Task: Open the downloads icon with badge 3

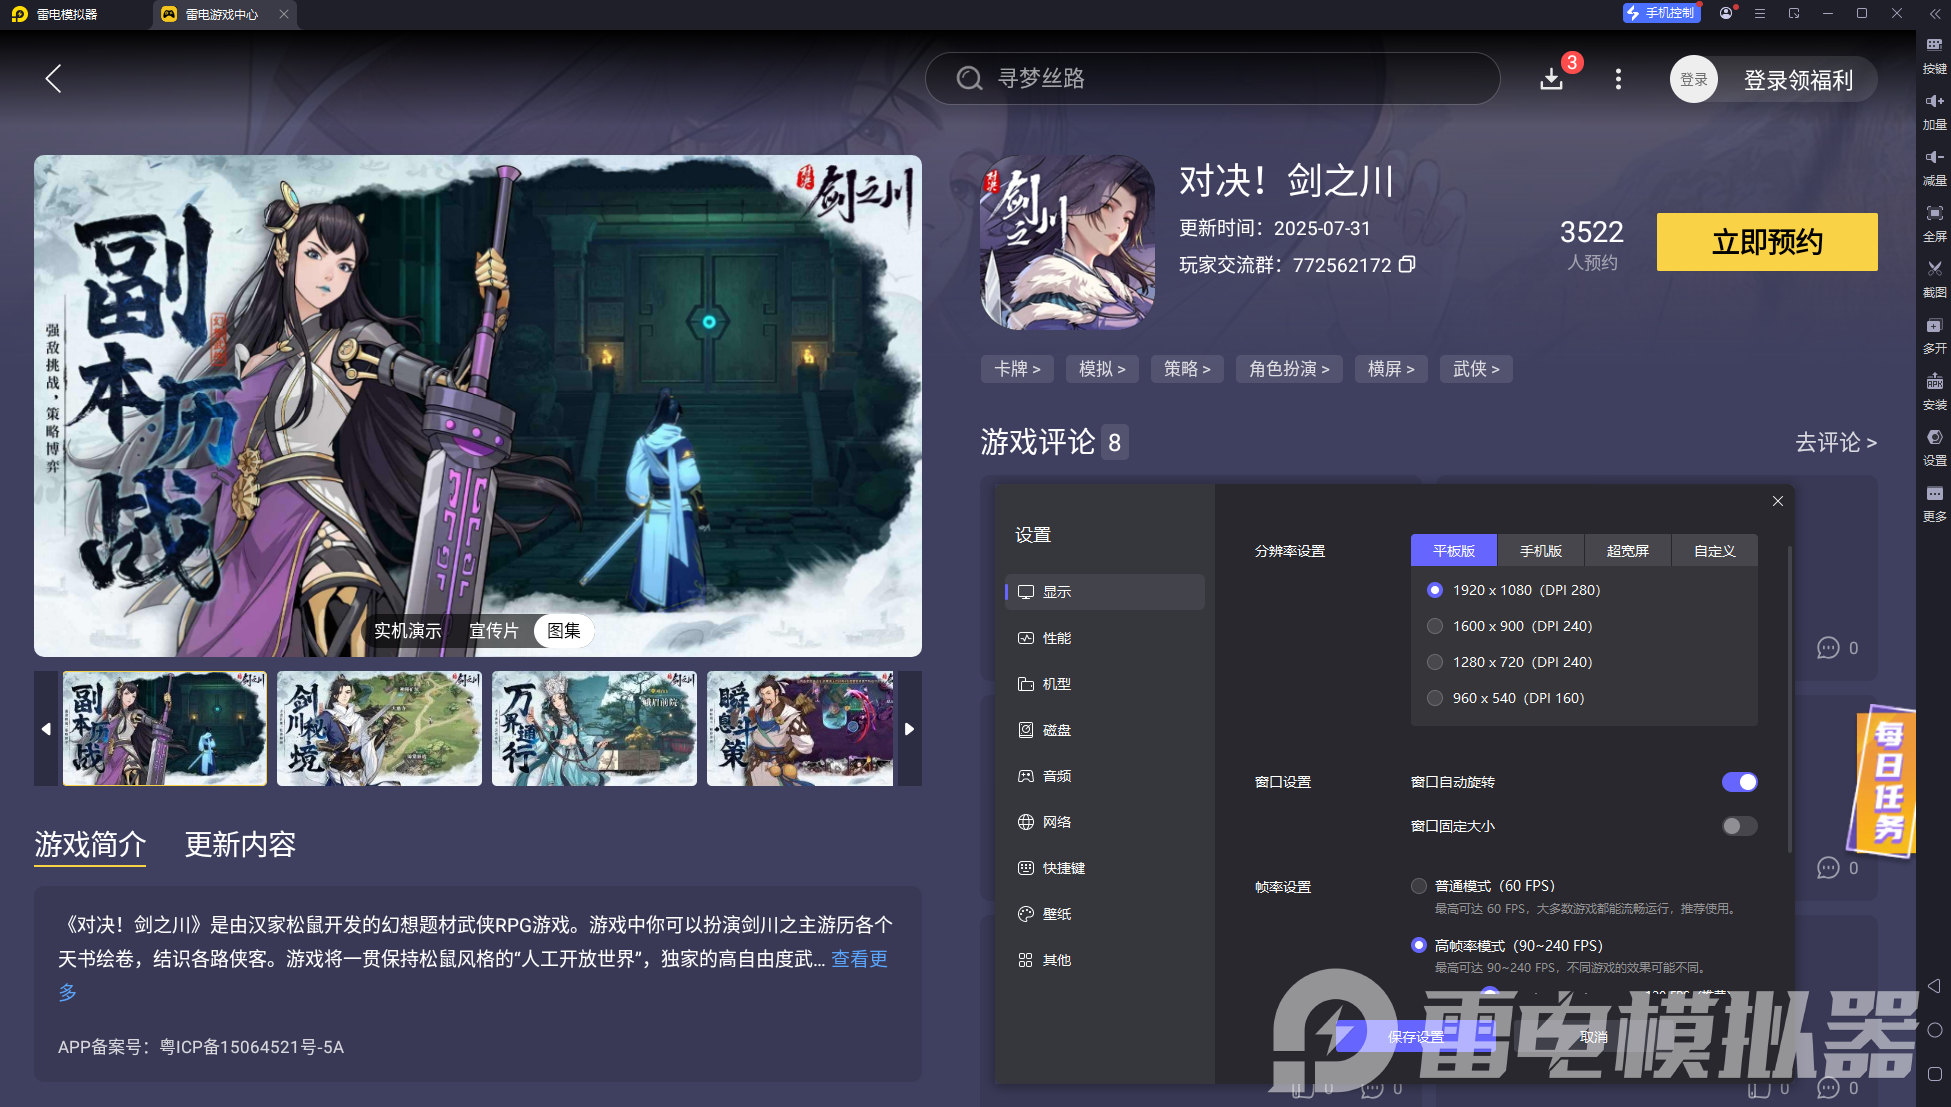Action: (1551, 79)
